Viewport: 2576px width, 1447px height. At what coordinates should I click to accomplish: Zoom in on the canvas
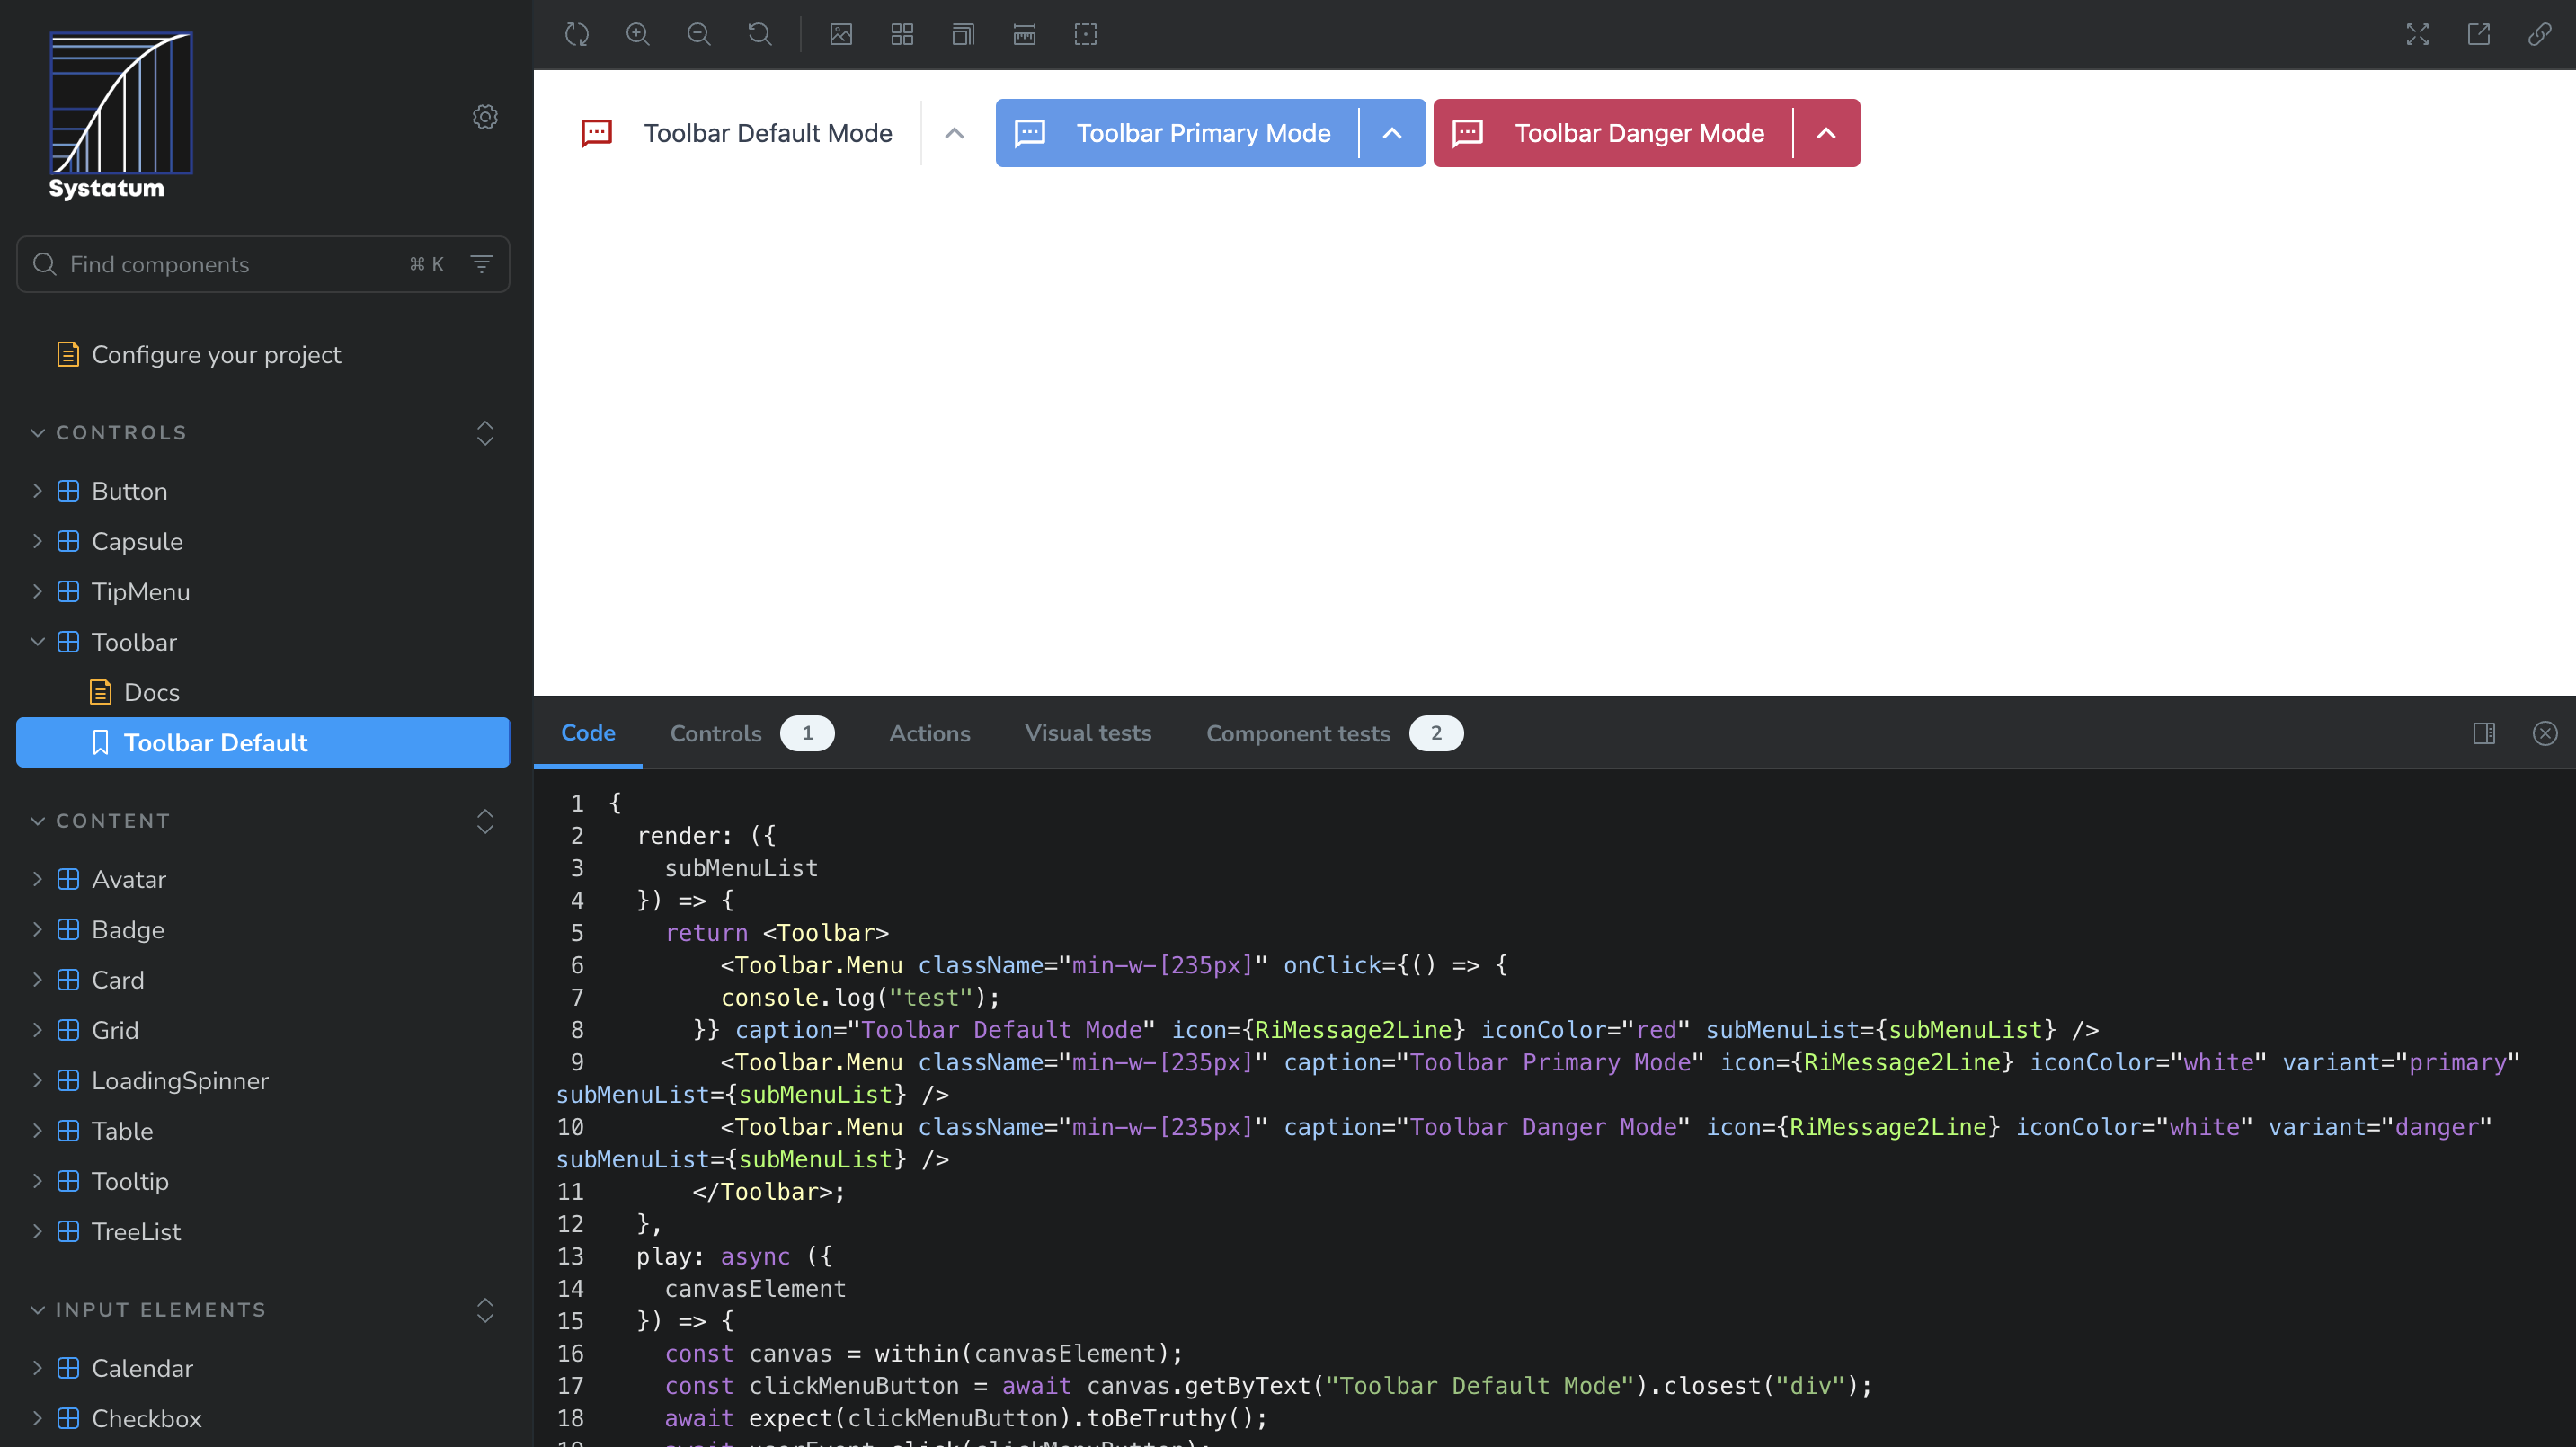pos(638,35)
